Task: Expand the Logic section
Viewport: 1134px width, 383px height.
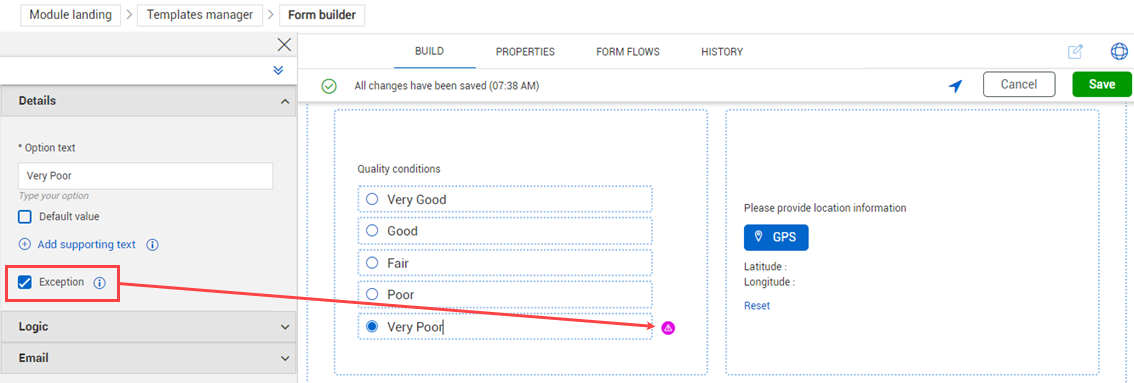Action: (148, 327)
